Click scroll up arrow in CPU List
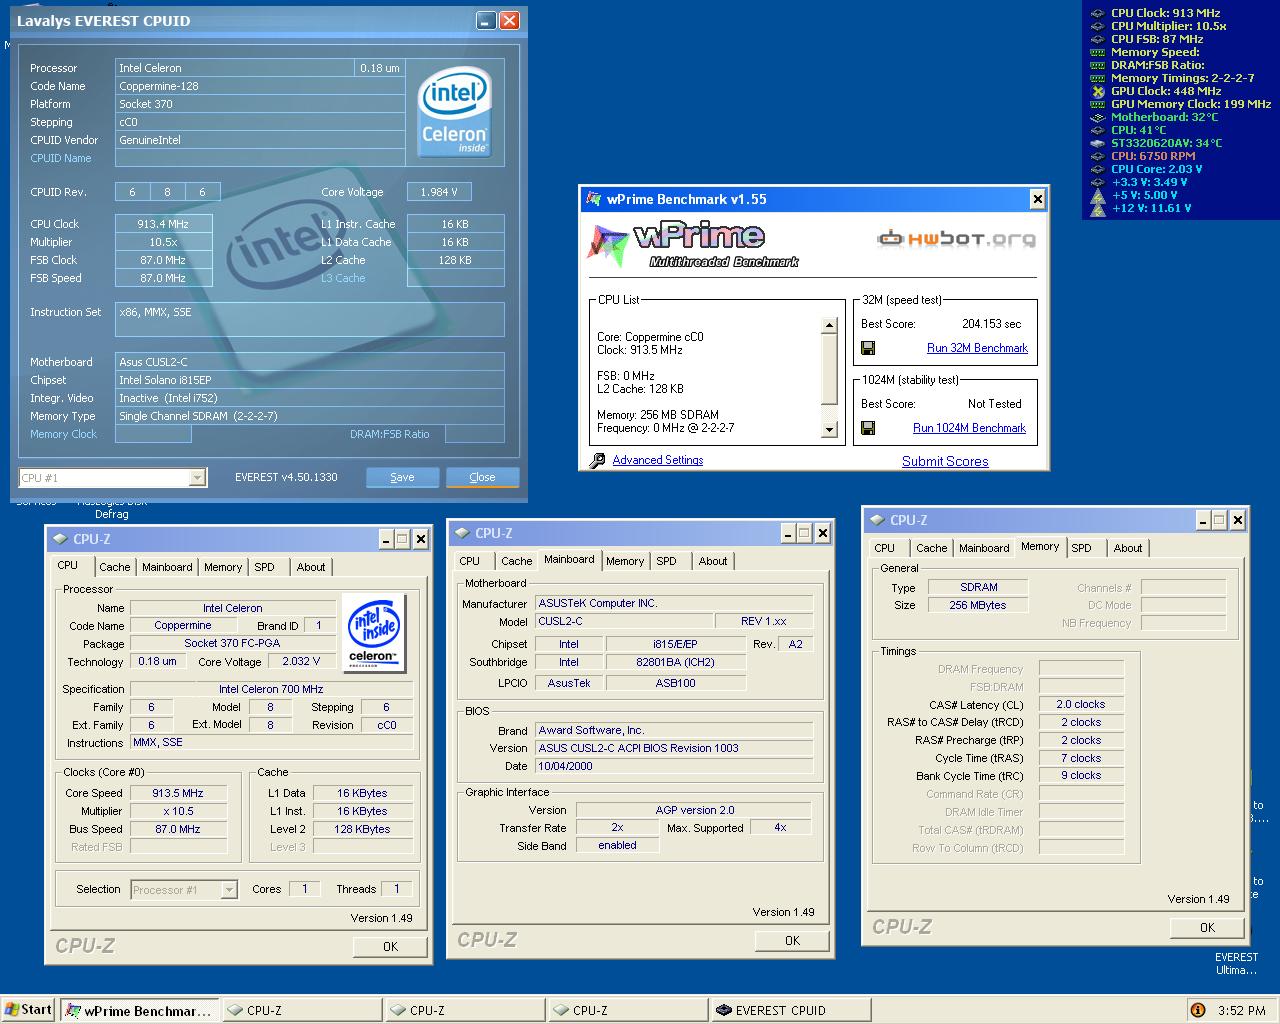The width and height of the screenshot is (1280, 1024). tap(829, 325)
